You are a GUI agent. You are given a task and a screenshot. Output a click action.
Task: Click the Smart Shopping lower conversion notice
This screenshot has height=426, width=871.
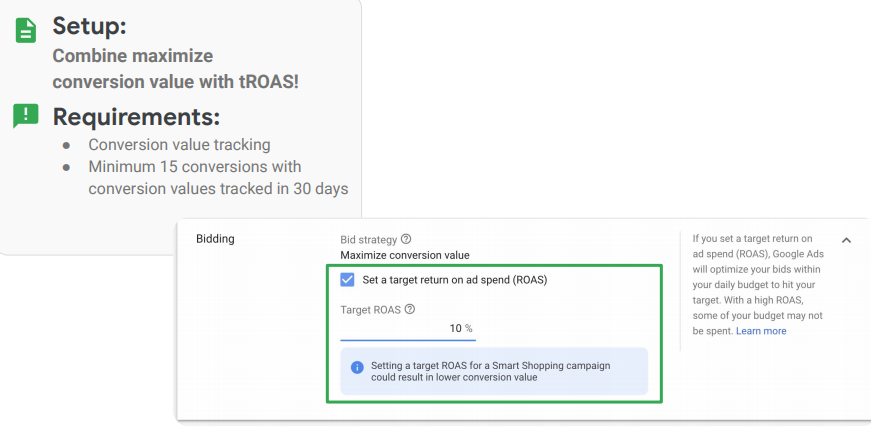tap(490, 372)
